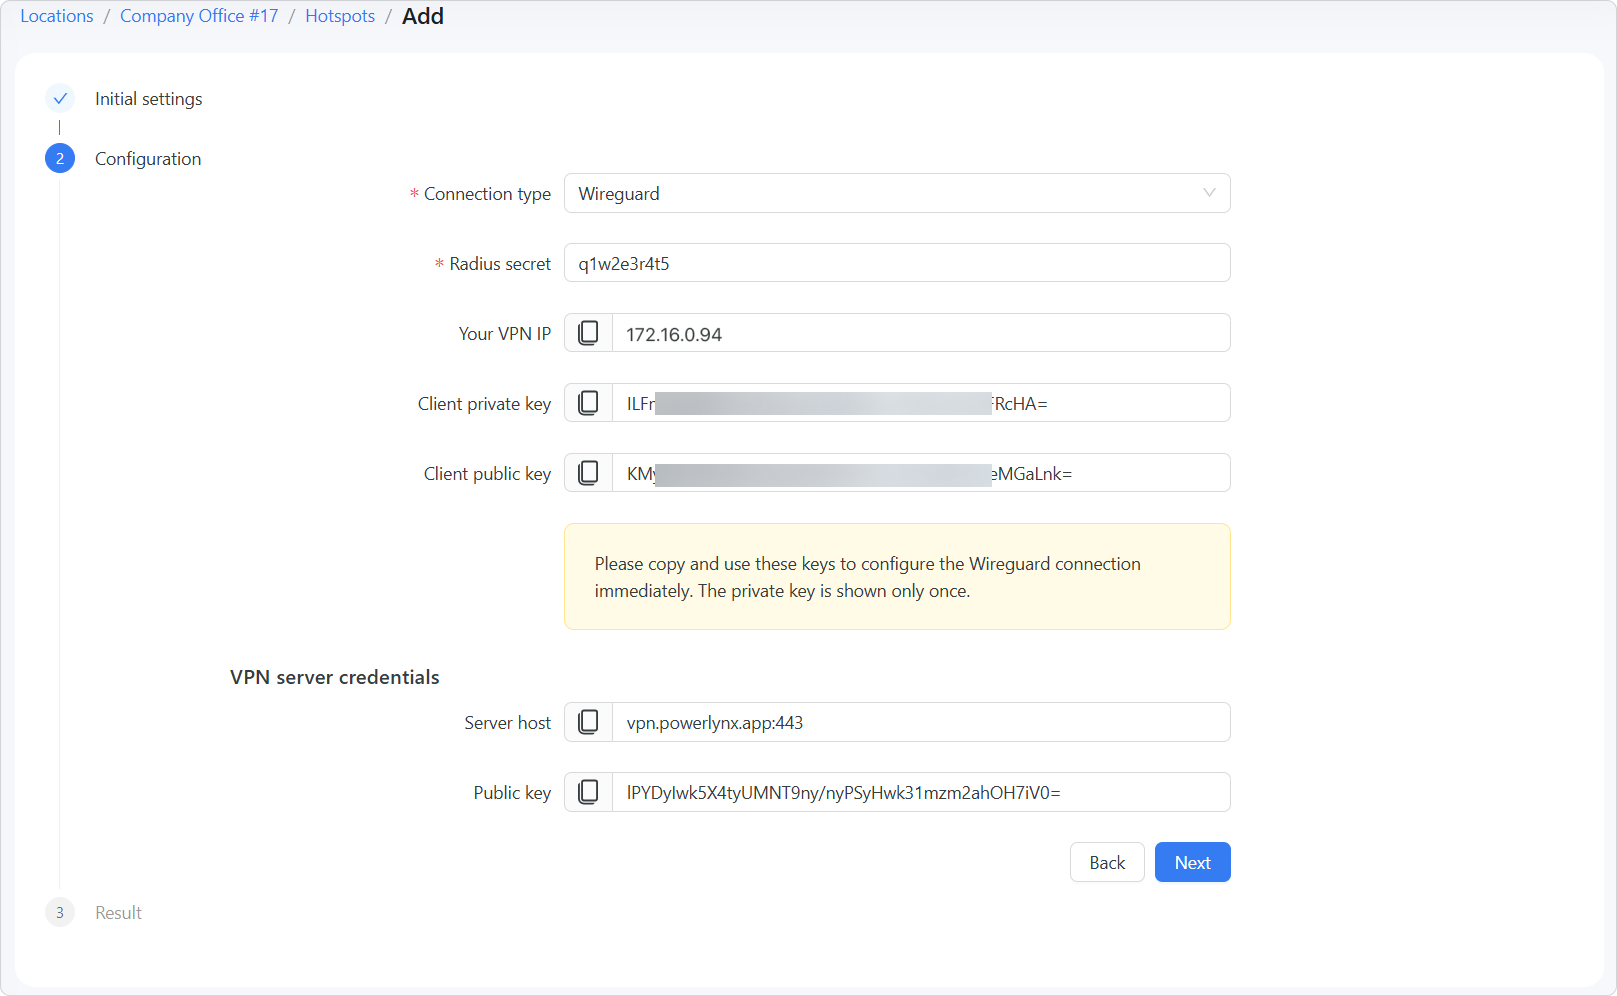
Task: Go back using the Back button
Action: tap(1107, 861)
